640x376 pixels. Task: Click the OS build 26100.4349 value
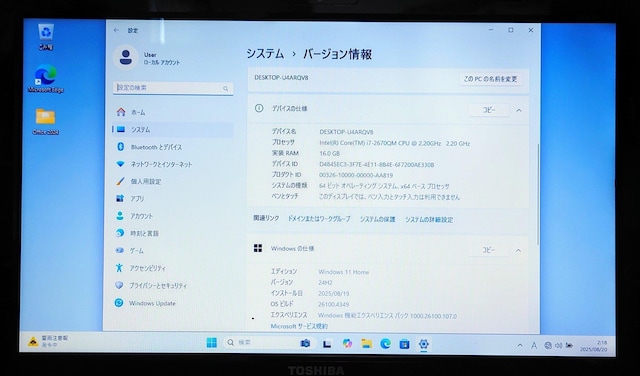point(333,305)
